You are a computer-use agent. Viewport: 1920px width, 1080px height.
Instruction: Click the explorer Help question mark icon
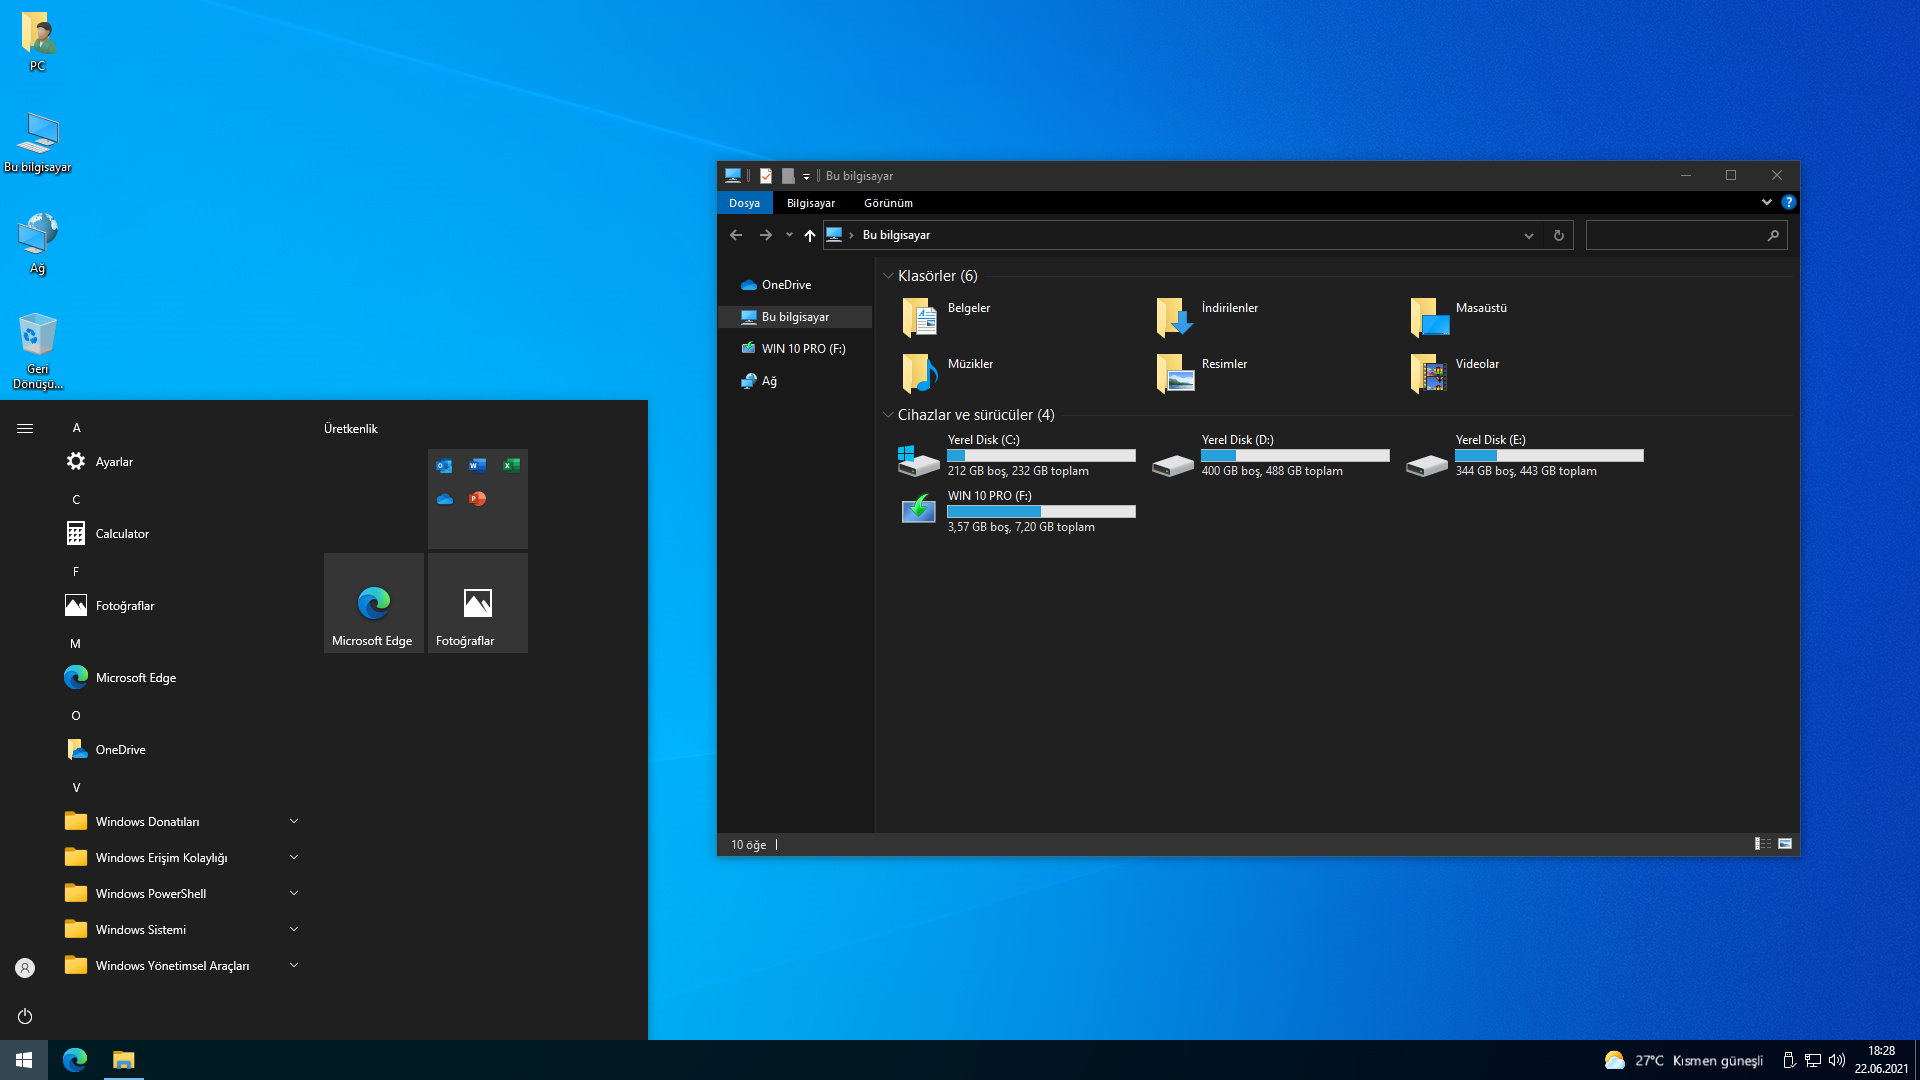[1789, 202]
